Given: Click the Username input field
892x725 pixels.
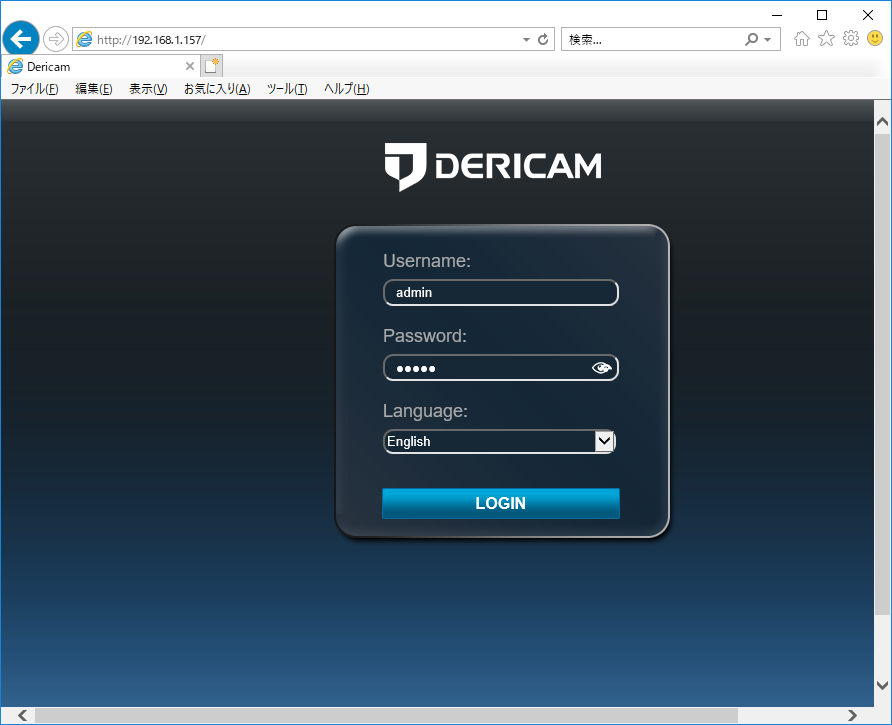Looking at the screenshot, I should click(501, 293).
